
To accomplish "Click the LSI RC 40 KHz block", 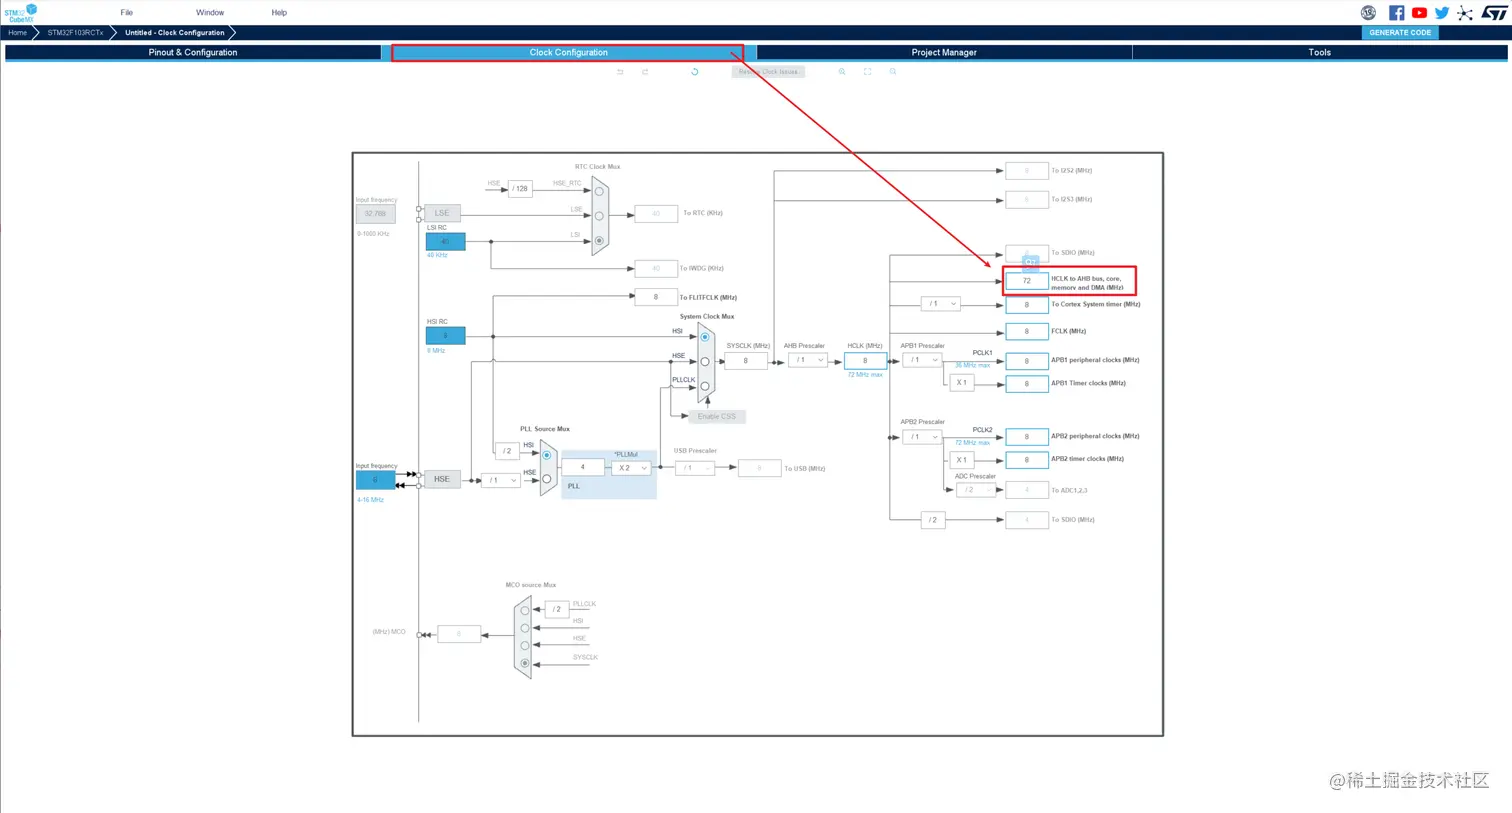I will tap(446, 241).
